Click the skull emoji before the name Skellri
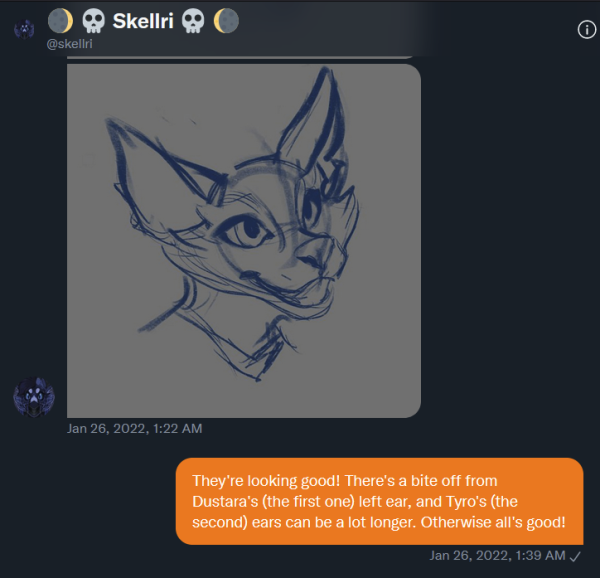 (93, 21)
